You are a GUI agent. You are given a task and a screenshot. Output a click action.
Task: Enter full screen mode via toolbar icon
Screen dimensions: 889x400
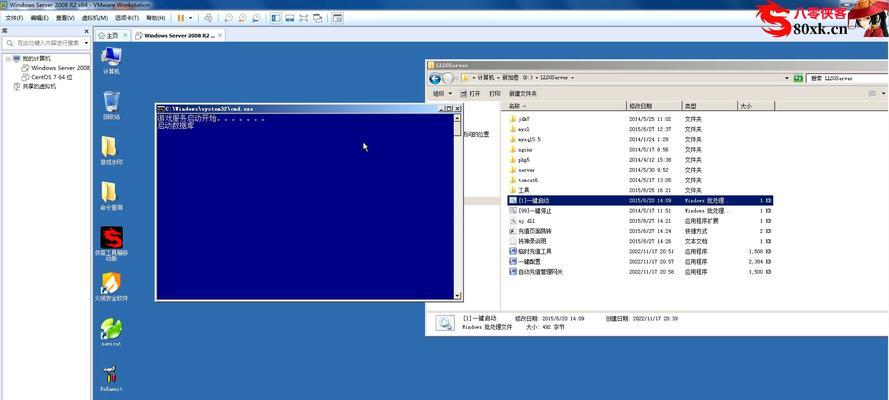click(304, 18)
